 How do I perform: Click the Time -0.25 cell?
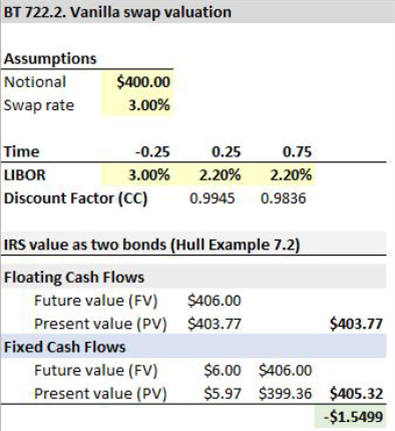[x=137, y=152]
